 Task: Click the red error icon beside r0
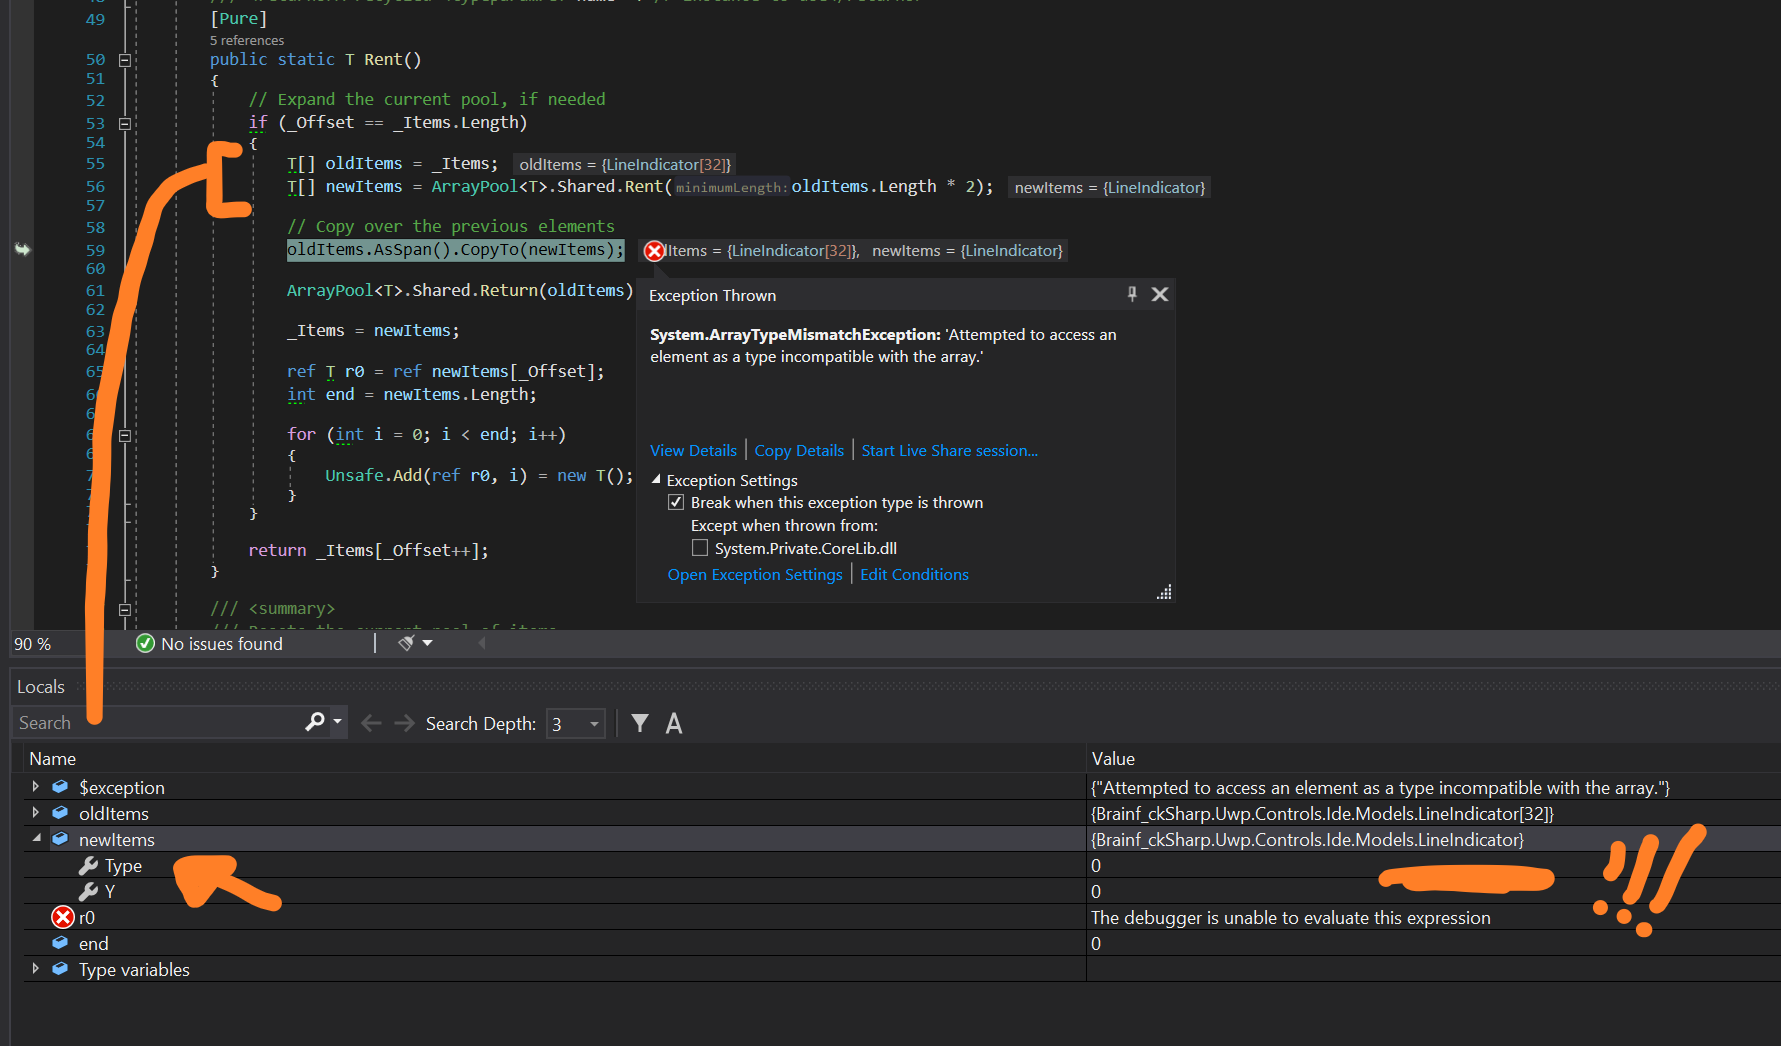tap(63, 917)
